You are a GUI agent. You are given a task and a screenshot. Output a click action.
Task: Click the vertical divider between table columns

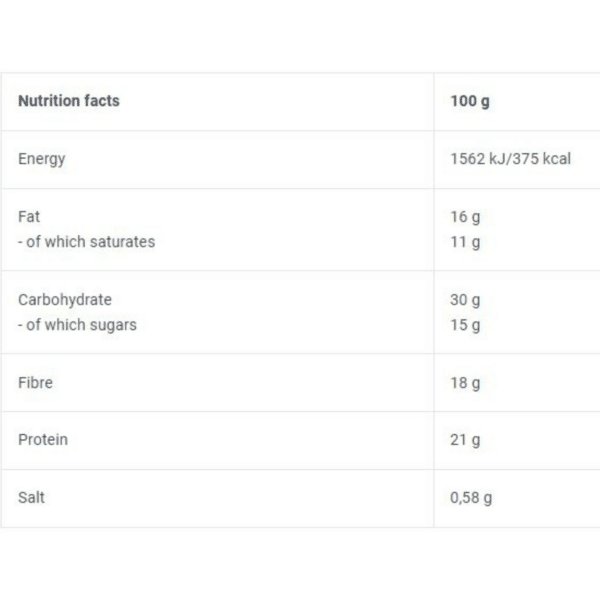[x=434, y=300]
